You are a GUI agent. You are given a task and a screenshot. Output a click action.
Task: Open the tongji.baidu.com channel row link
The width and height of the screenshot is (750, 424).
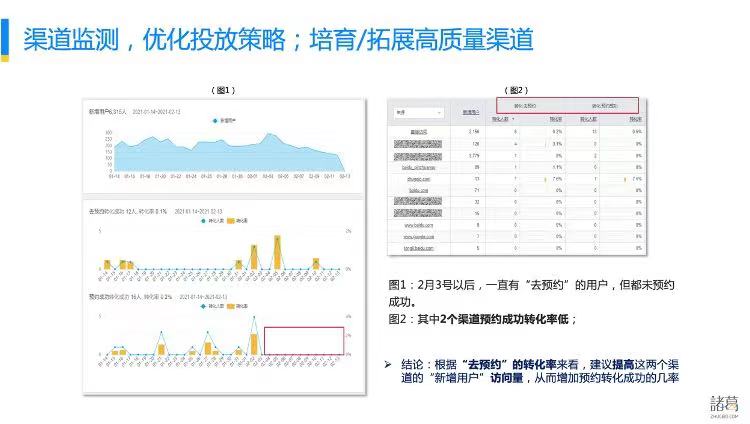(x=419, y=248)
